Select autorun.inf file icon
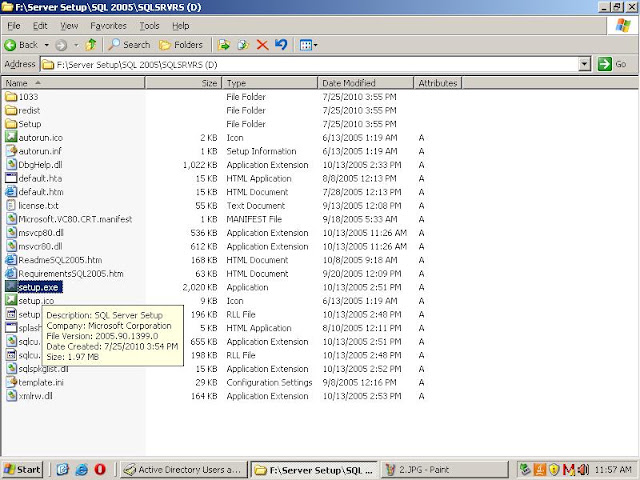This screenshot has width=640, height=480. coord(11,151)
